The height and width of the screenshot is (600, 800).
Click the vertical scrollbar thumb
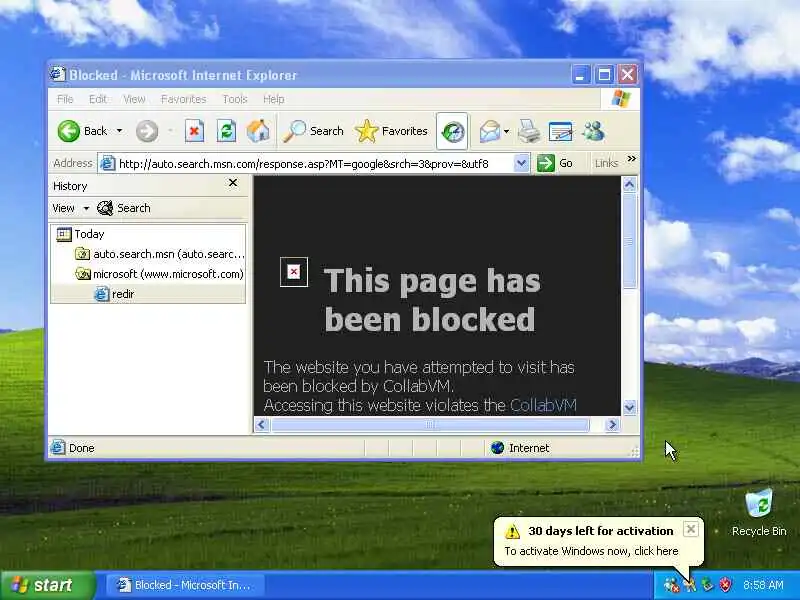tap(630, 241)
